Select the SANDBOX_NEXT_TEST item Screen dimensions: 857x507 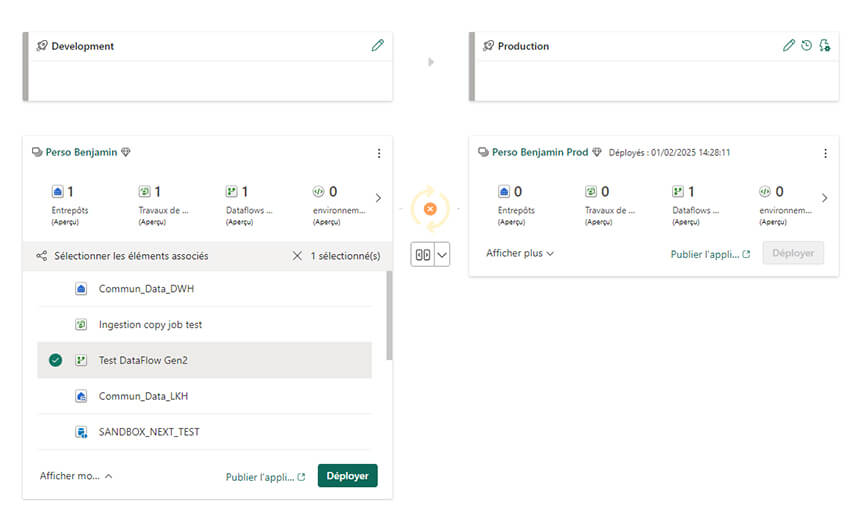point(148,432)
